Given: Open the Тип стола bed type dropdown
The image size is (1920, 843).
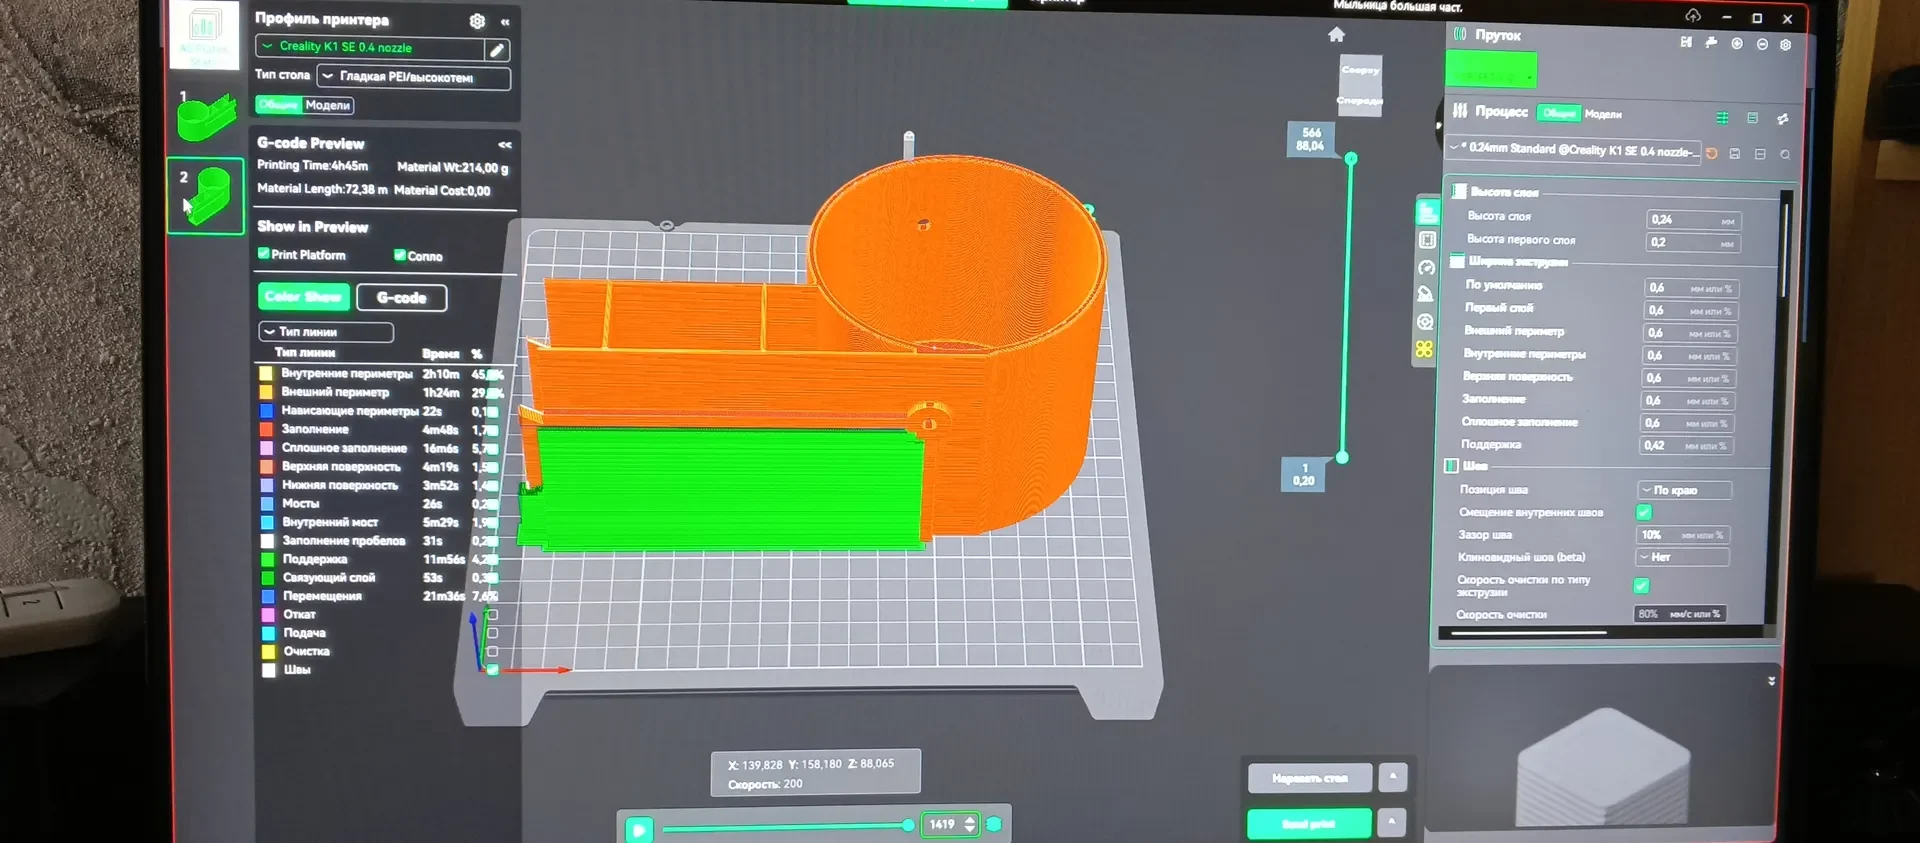Looking at the screenshot, I should click(x=413, y=77).
